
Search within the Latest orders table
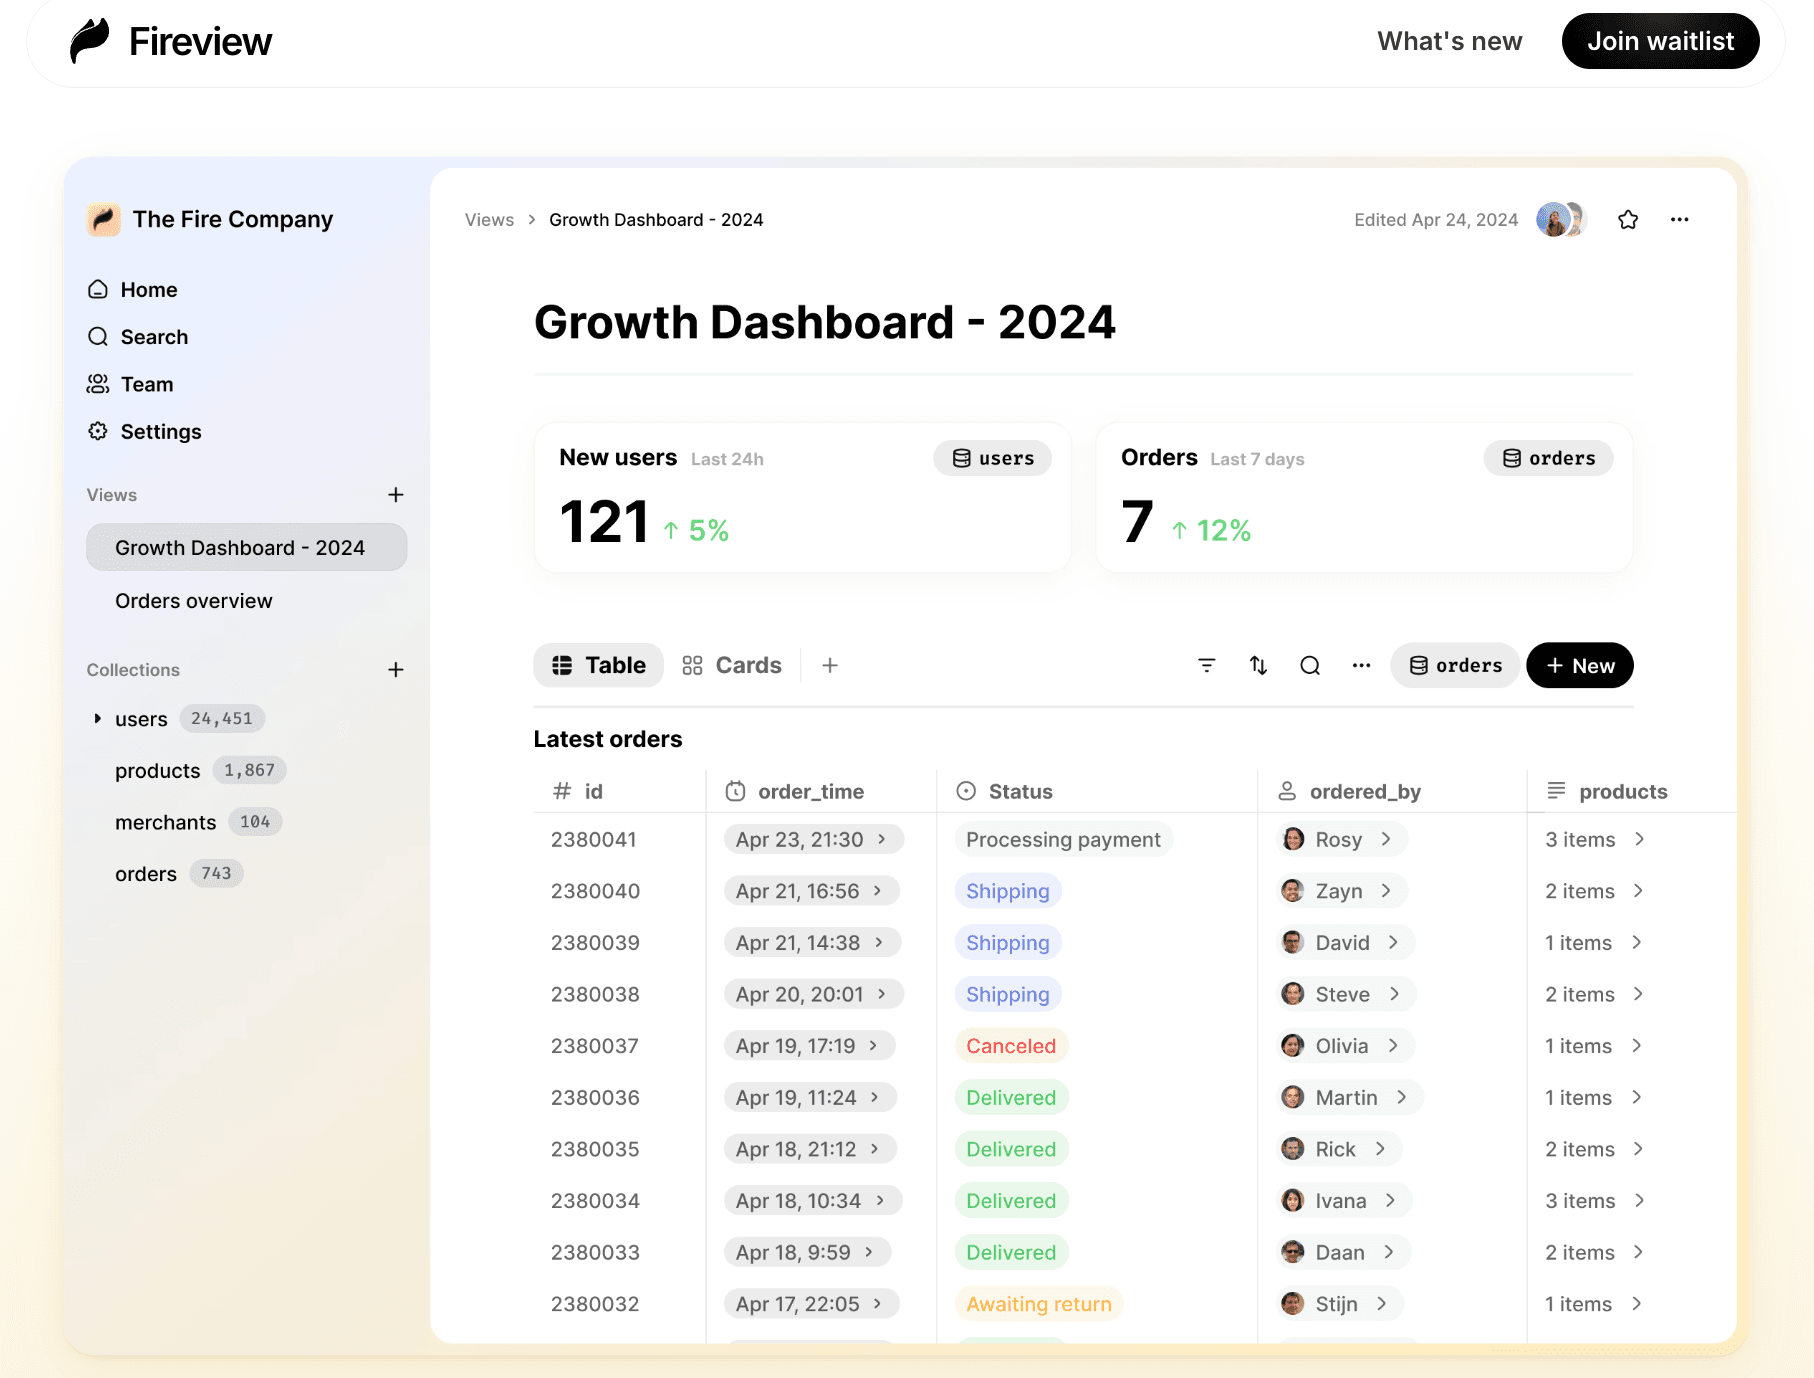point(1310,666)
